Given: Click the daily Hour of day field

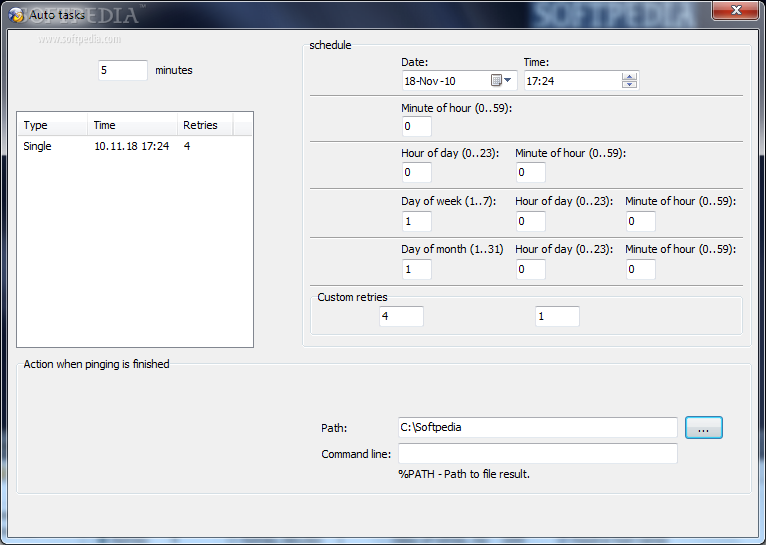Looking at the screenshot, I should [x=417, y=172].
